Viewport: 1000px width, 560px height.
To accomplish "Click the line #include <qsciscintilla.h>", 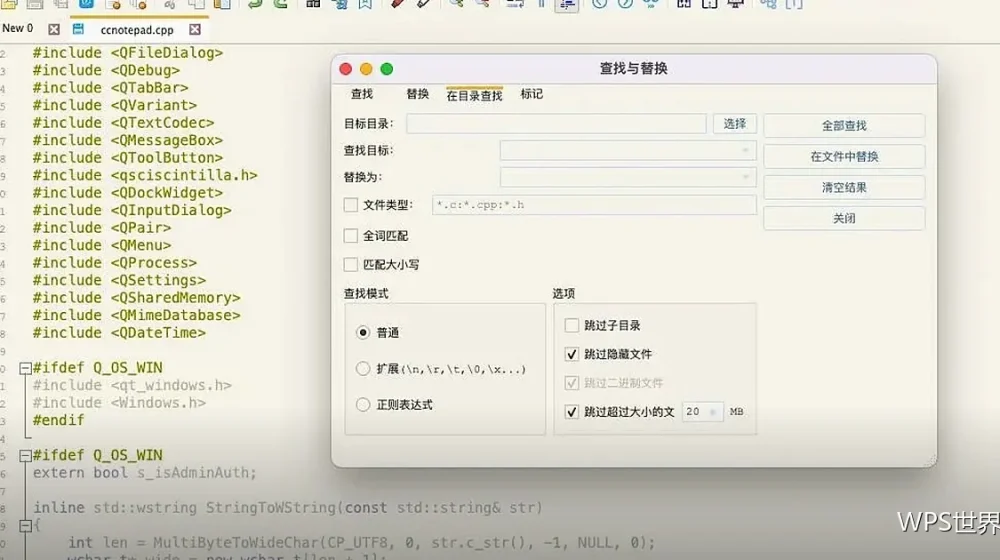I will coord(145,175).
